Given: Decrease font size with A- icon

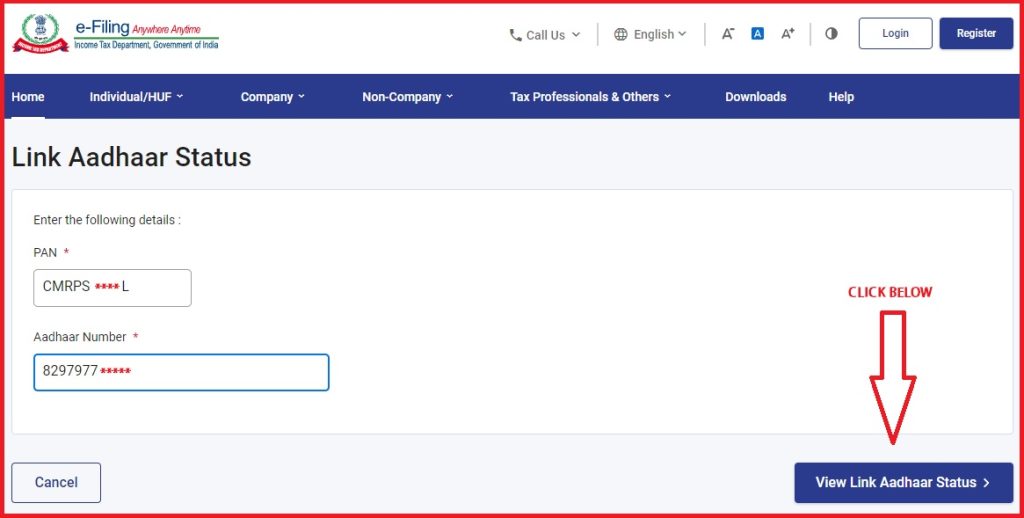Looking at the screenshot, I should pyautogui.click(x=728, y=33).
